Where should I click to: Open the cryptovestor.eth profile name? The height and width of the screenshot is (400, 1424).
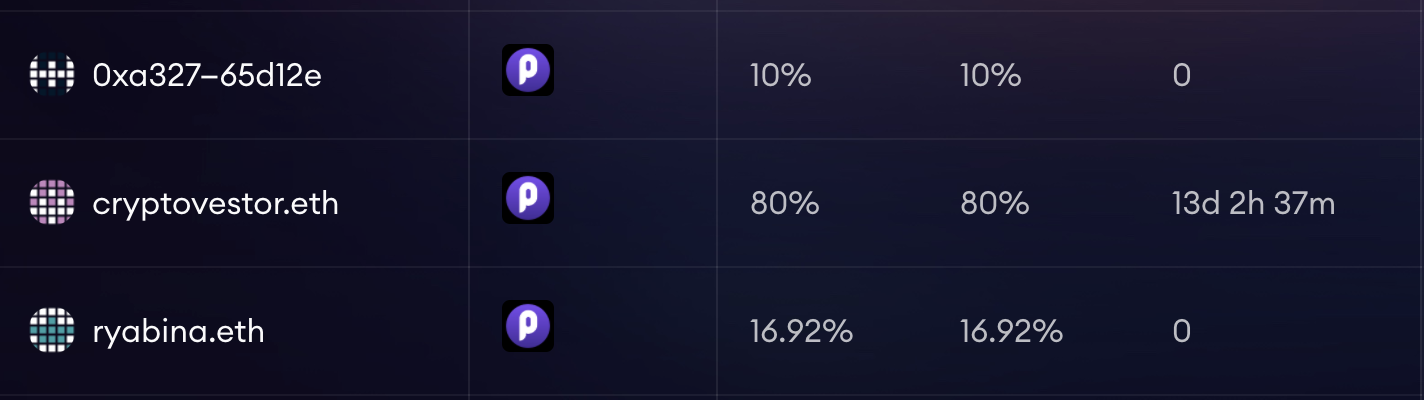point(215,204)
